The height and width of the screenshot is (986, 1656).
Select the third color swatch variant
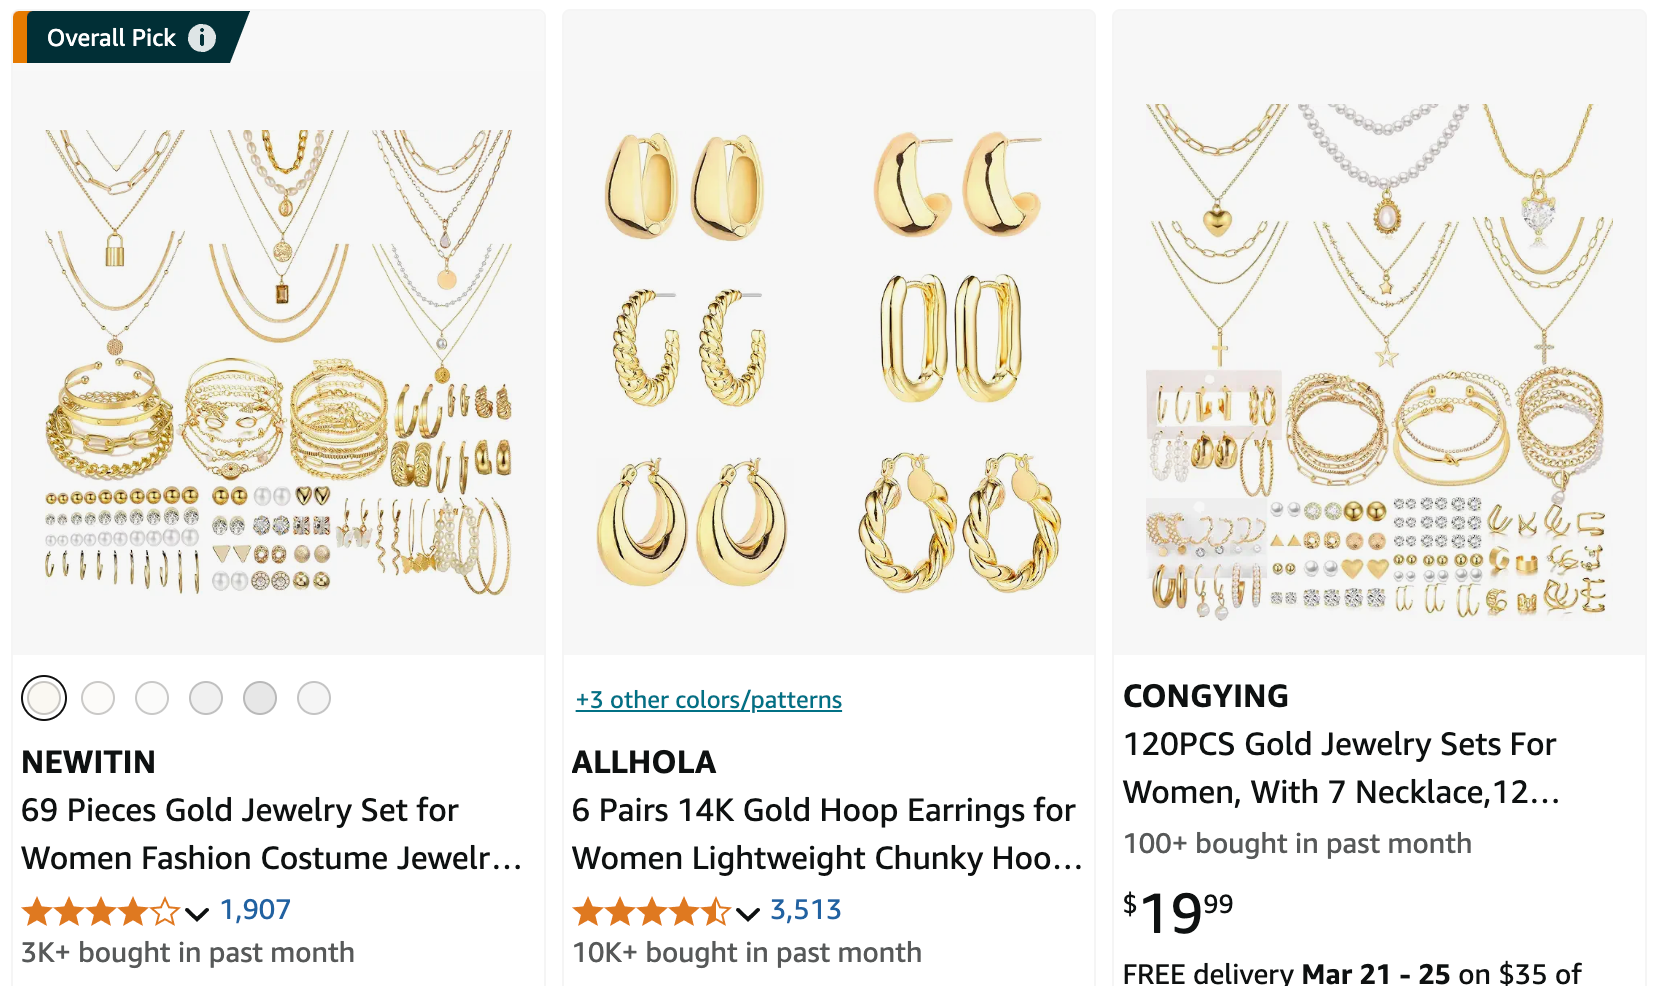point(152,697)
